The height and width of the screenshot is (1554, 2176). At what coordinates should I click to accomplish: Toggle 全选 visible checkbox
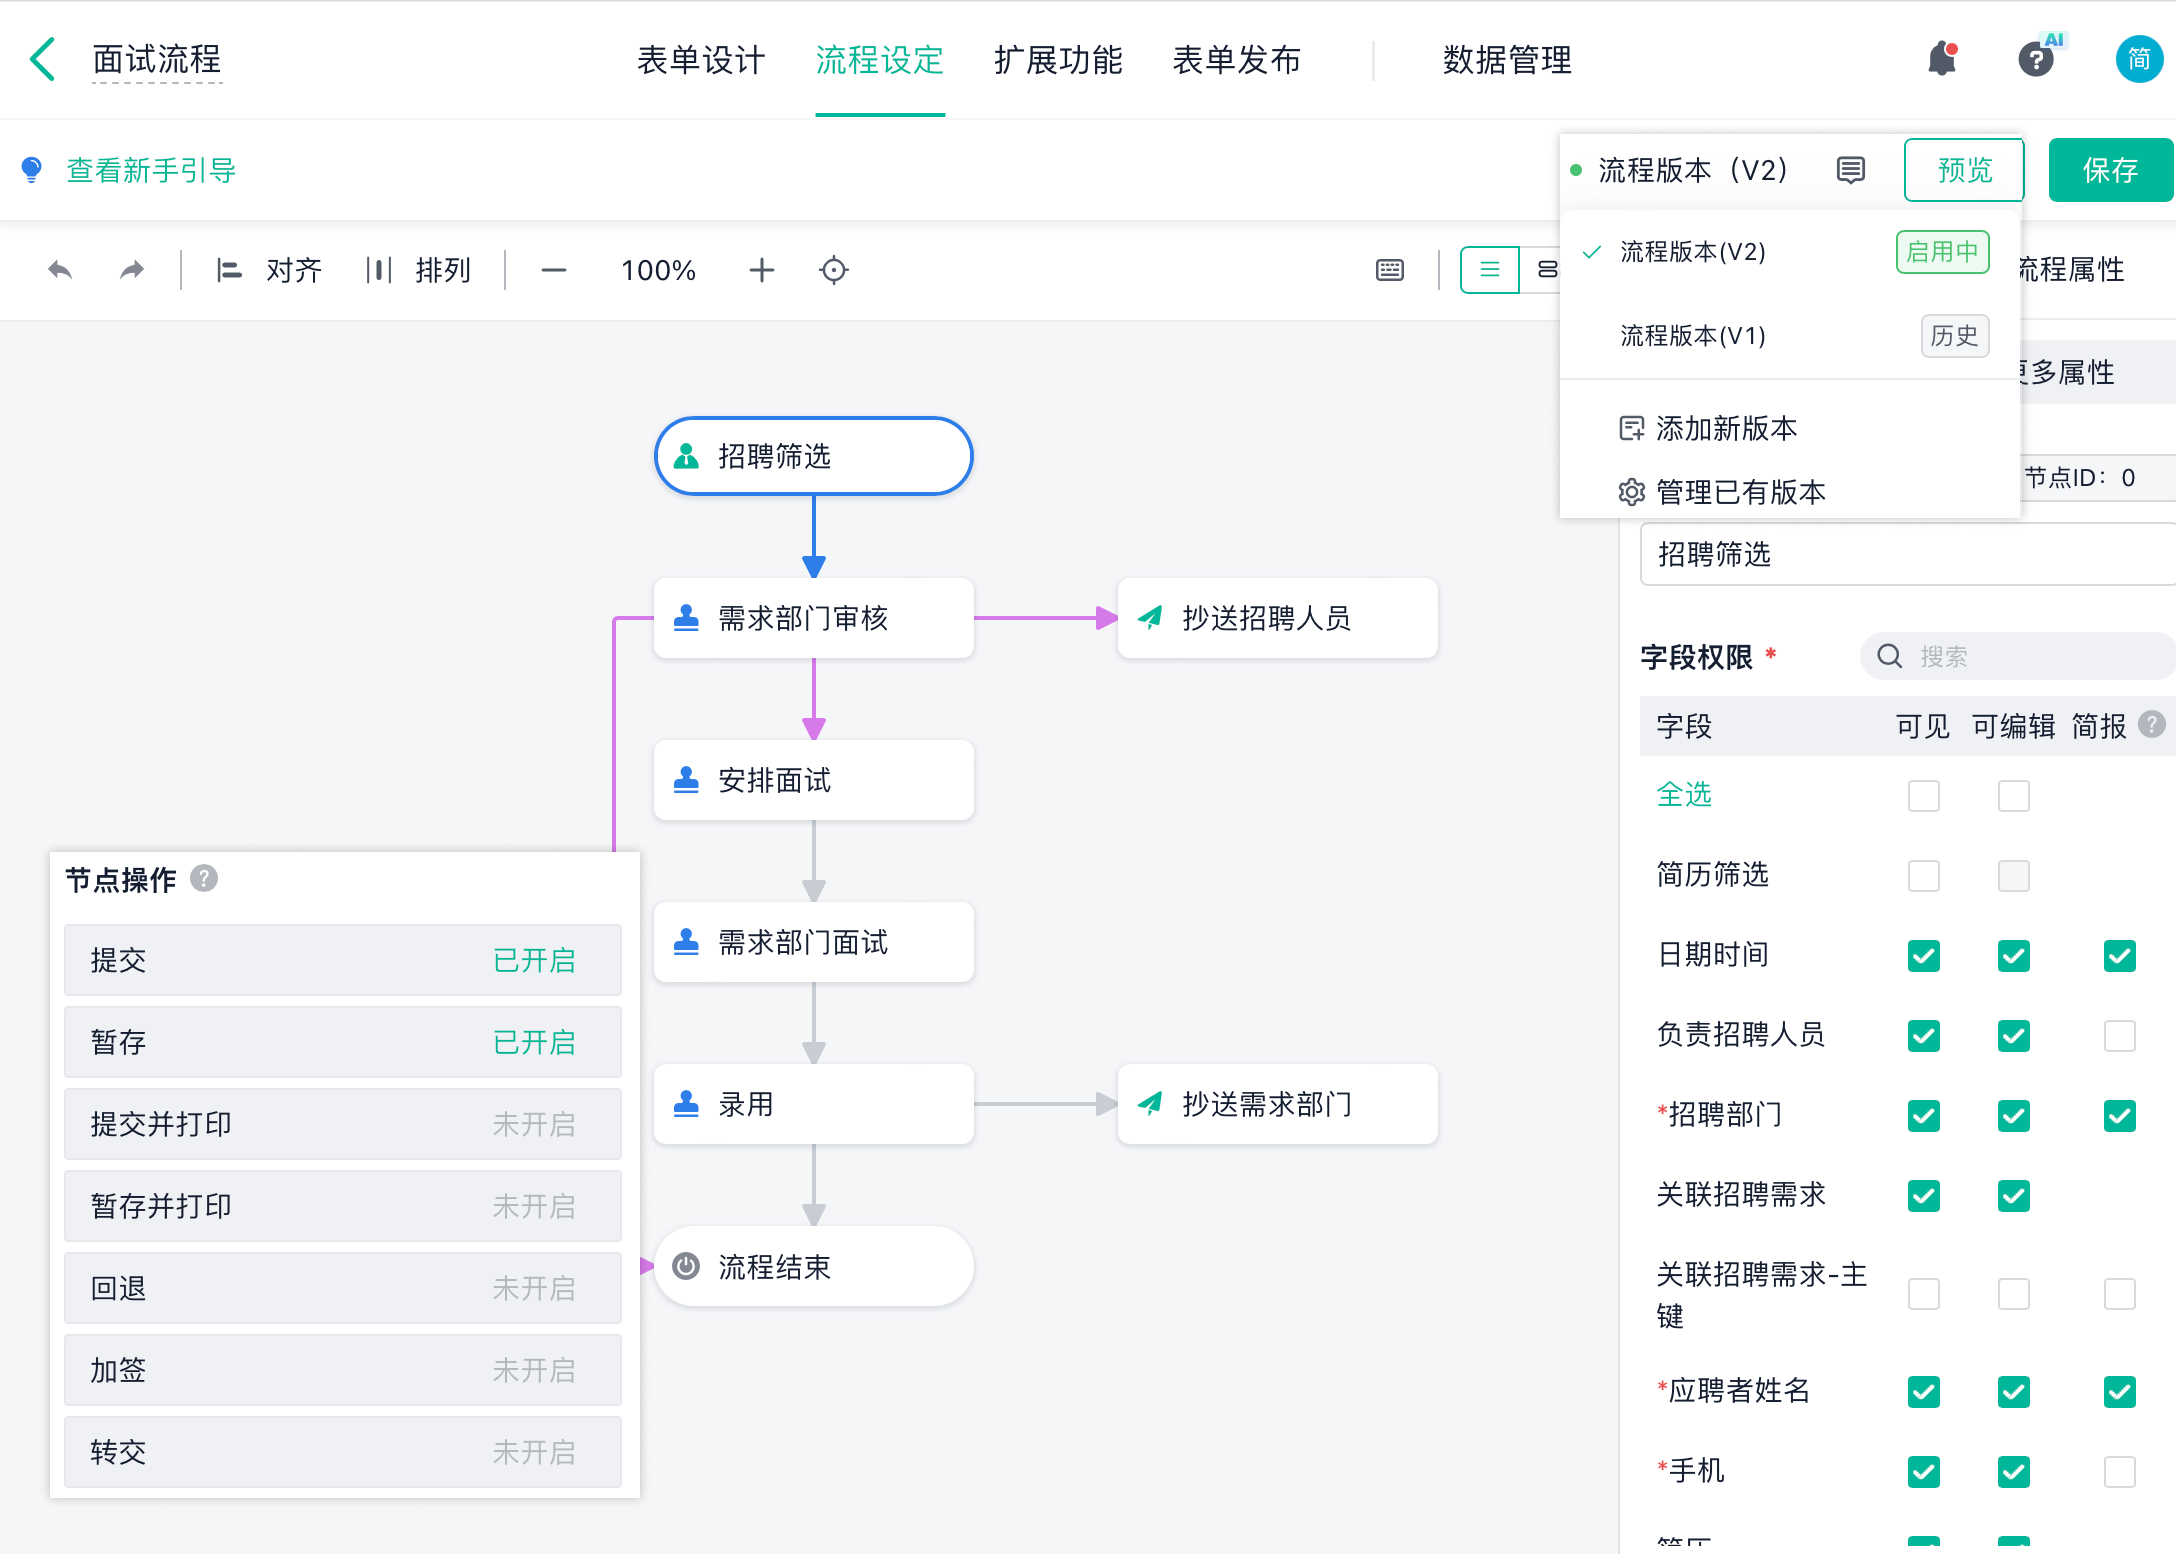(1923, 796)
